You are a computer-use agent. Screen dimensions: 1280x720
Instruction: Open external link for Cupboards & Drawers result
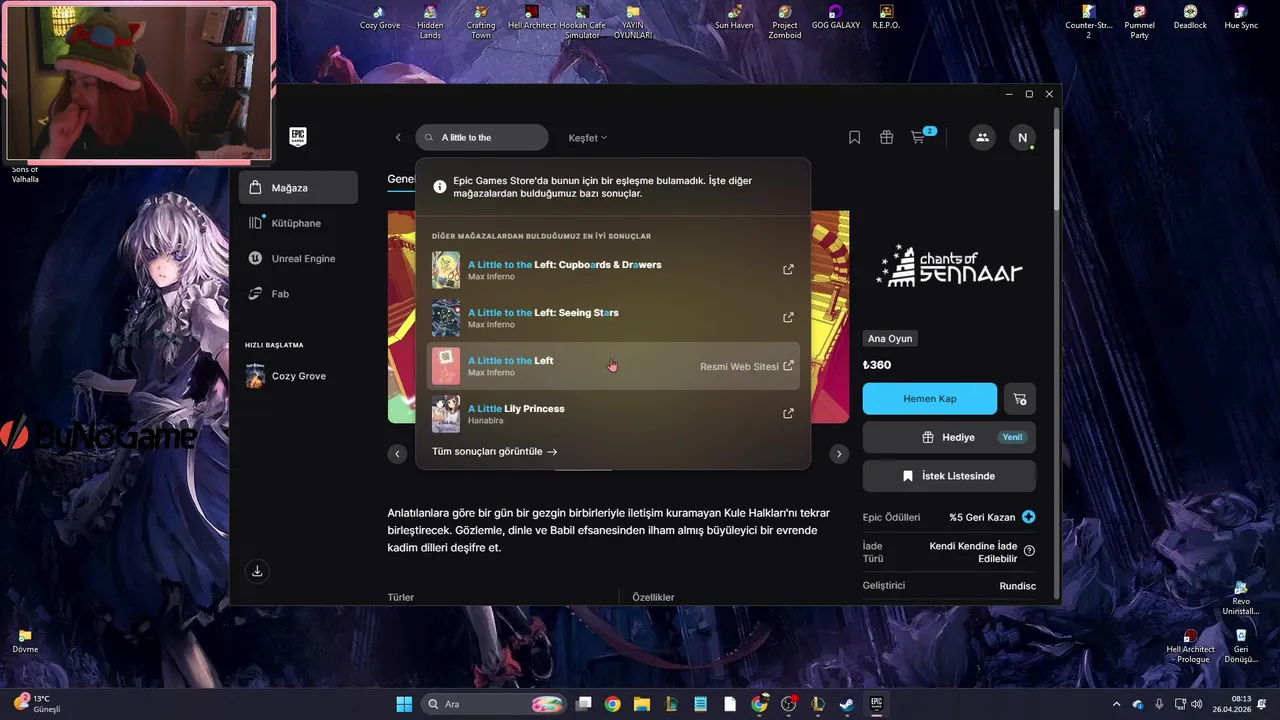tap(788, 270)
